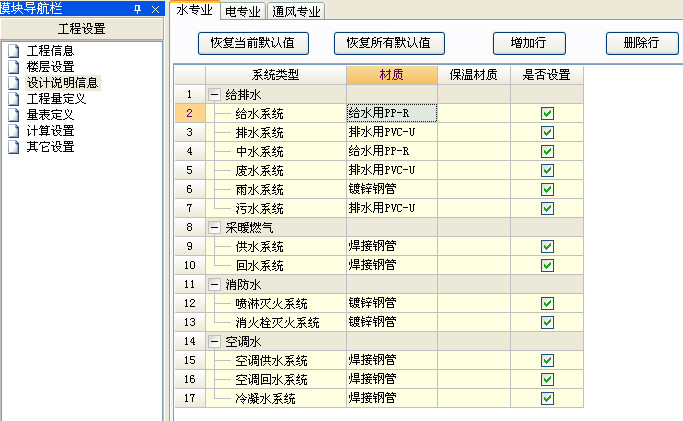Uncheck 是否设置 for 雨水系统

(547, 189)
